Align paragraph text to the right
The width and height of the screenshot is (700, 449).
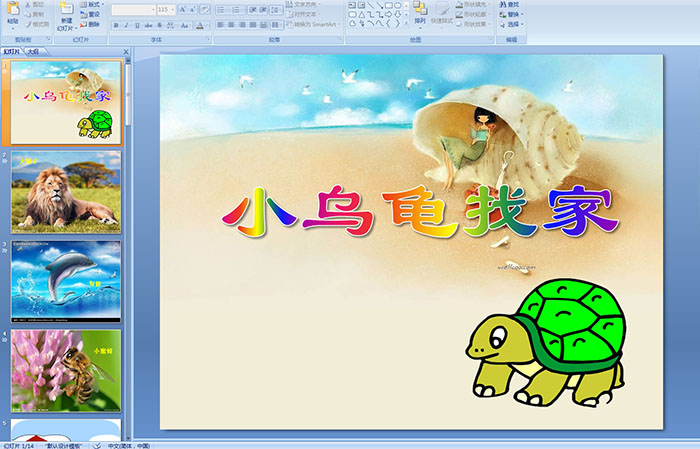click(242, 25)
